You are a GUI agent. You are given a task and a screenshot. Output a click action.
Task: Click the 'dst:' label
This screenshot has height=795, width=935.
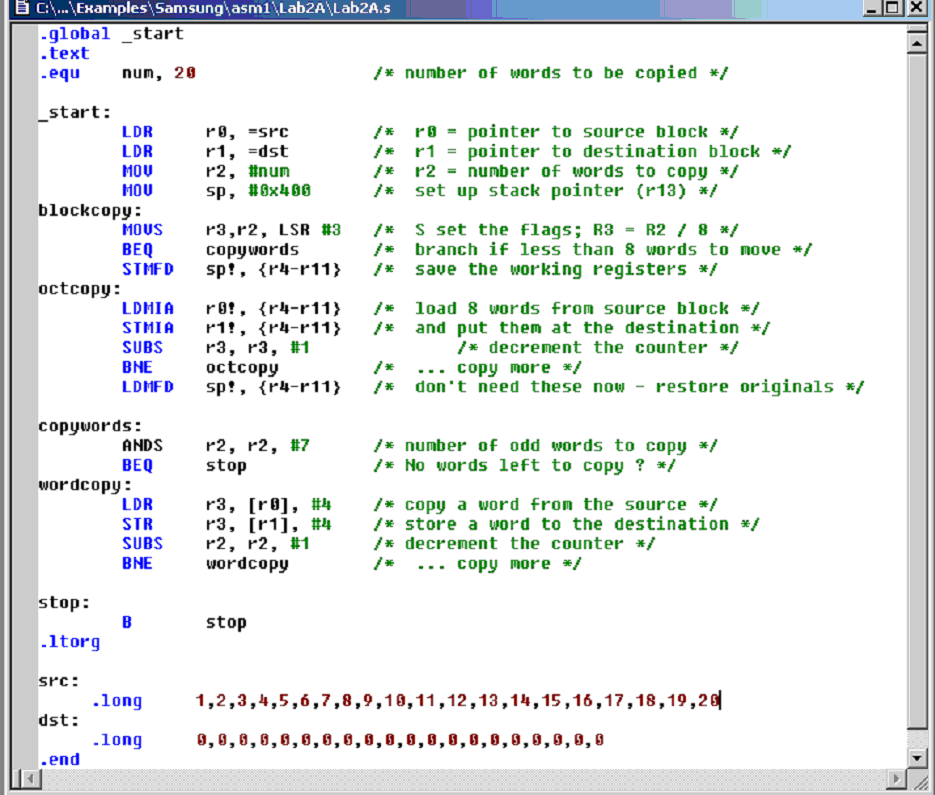pyautogui.click(x=59, y=720)
